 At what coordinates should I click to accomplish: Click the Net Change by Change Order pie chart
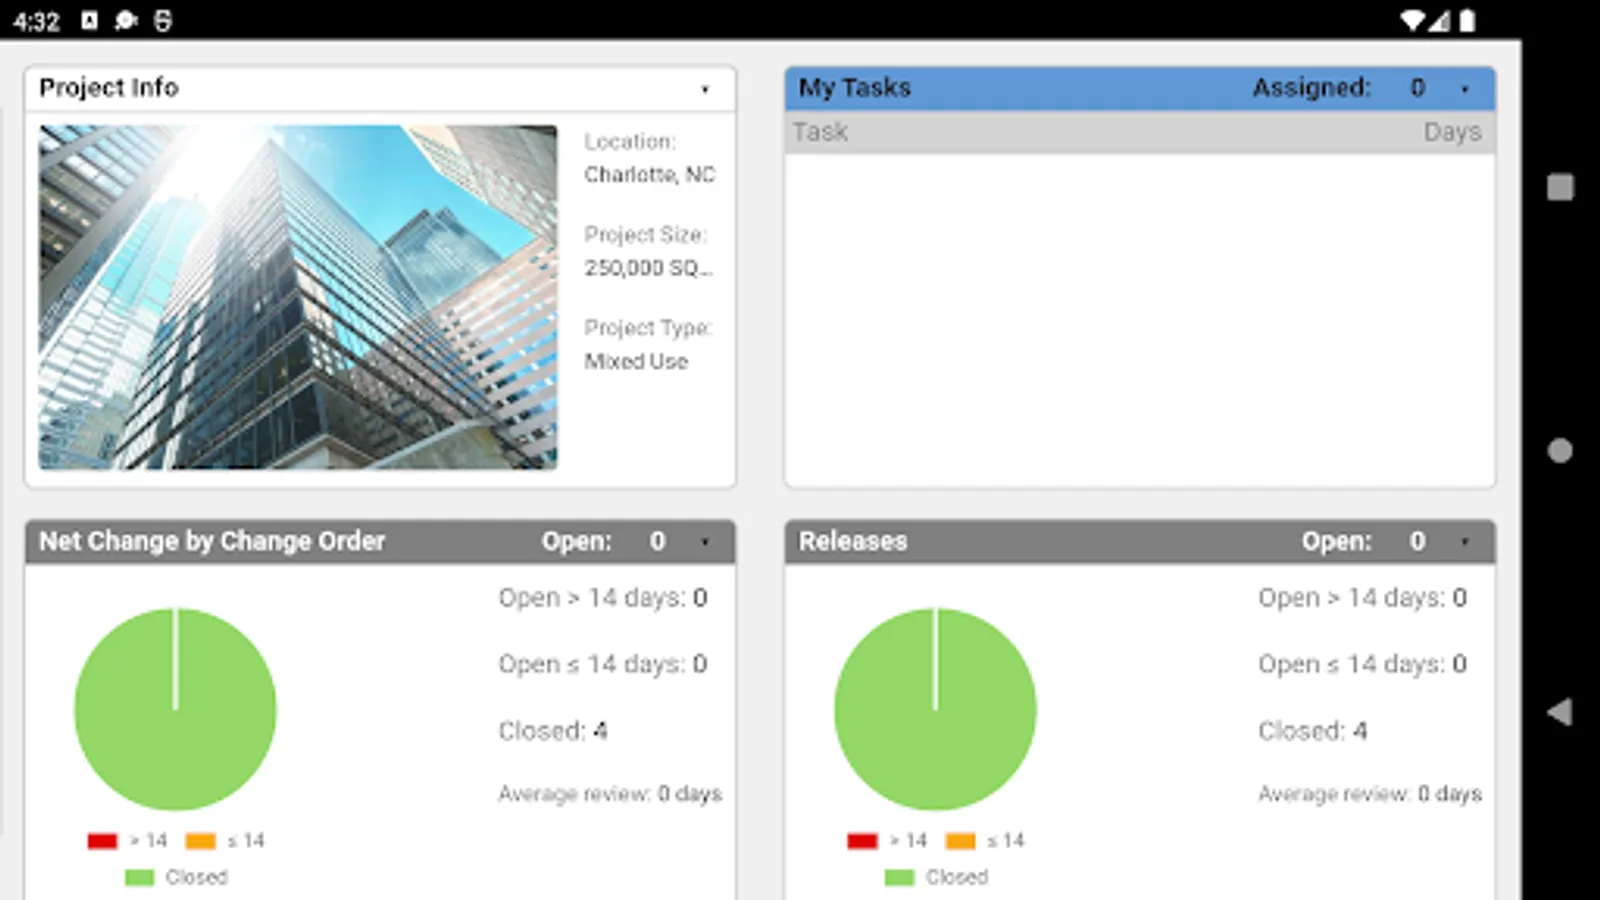[175, 709]
